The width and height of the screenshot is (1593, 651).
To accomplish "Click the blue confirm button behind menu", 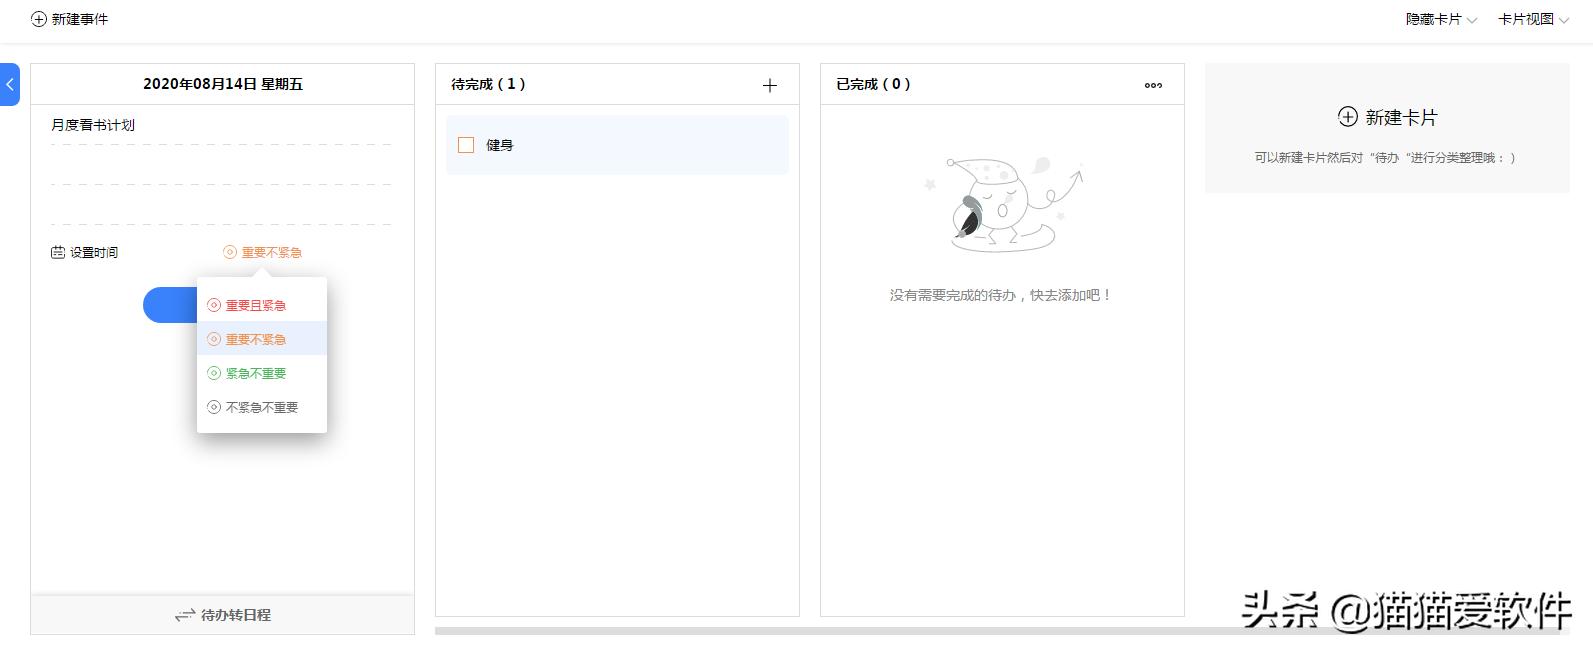I will [170, 305].
